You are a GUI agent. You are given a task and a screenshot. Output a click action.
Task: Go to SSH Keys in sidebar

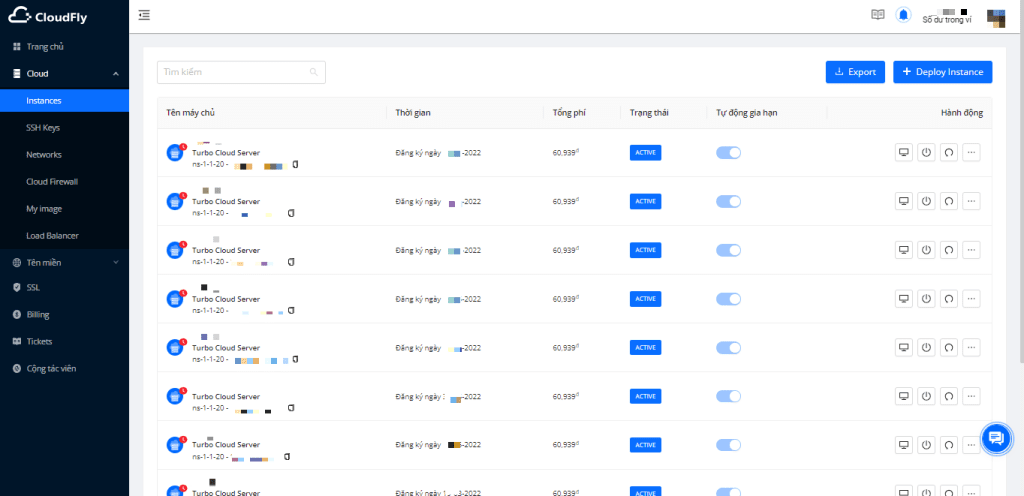(43, 128)
